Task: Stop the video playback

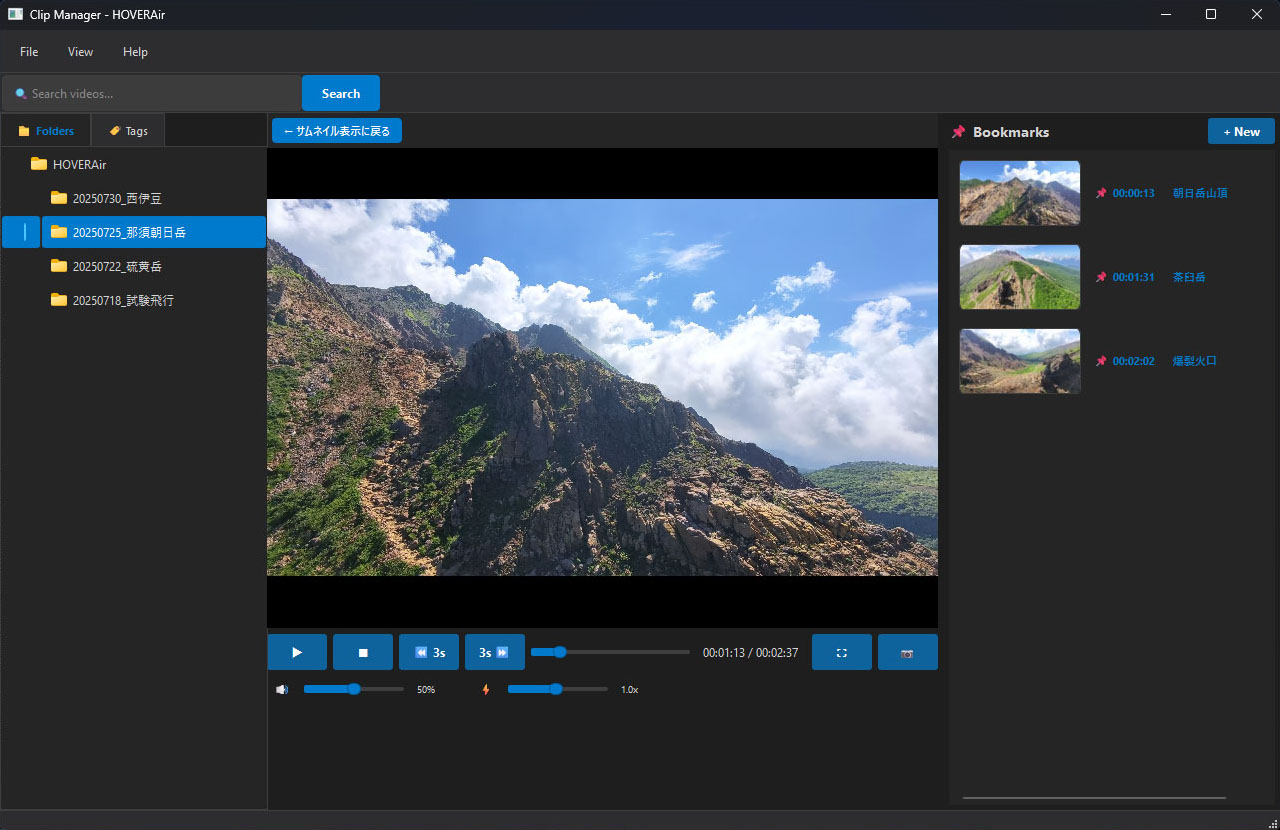Action: click(363, 652)
